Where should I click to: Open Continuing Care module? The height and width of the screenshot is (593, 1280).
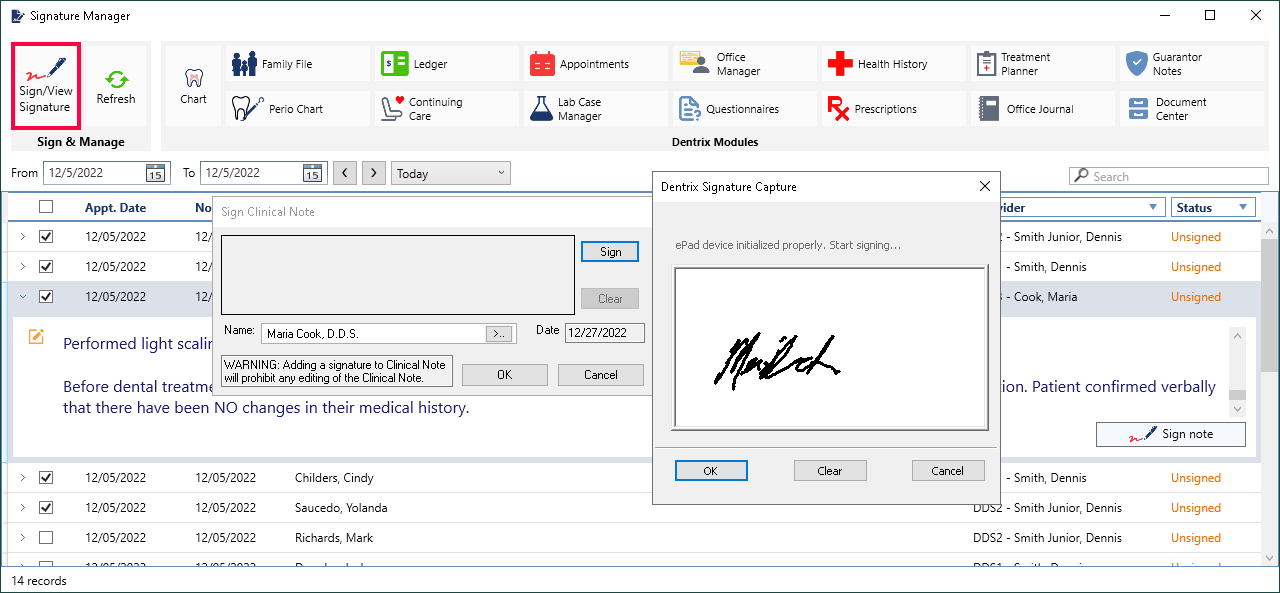tap(447, 109)
